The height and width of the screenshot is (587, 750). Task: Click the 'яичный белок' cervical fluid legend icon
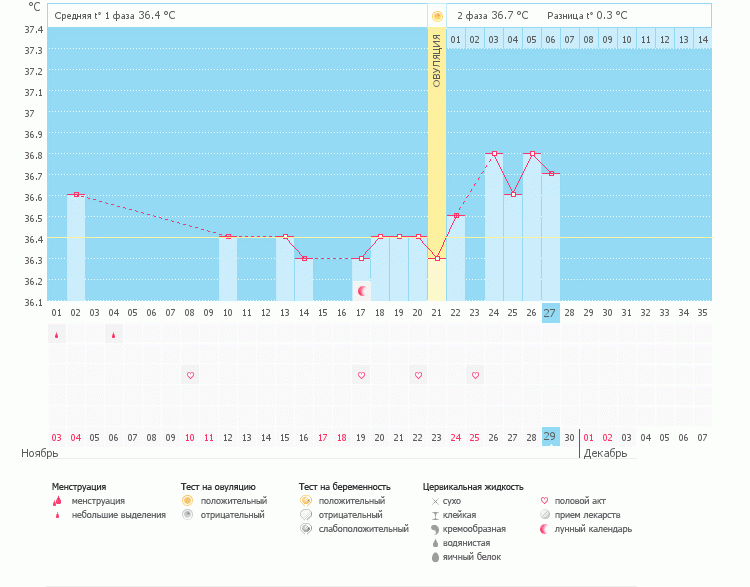pyautogui.click(x=435, y=557)
